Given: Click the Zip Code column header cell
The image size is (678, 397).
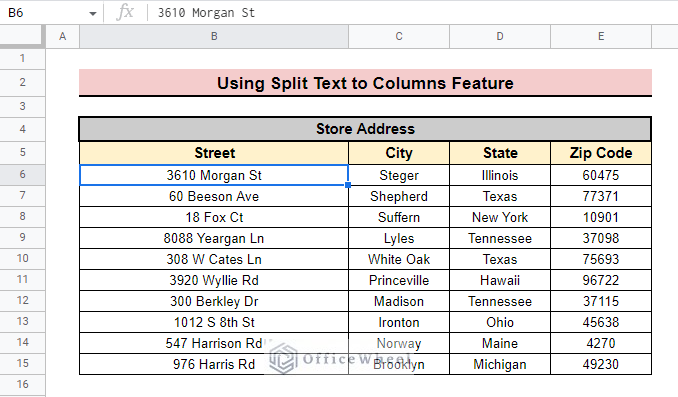Looking at the screenshot, I should tap(601, 153).
